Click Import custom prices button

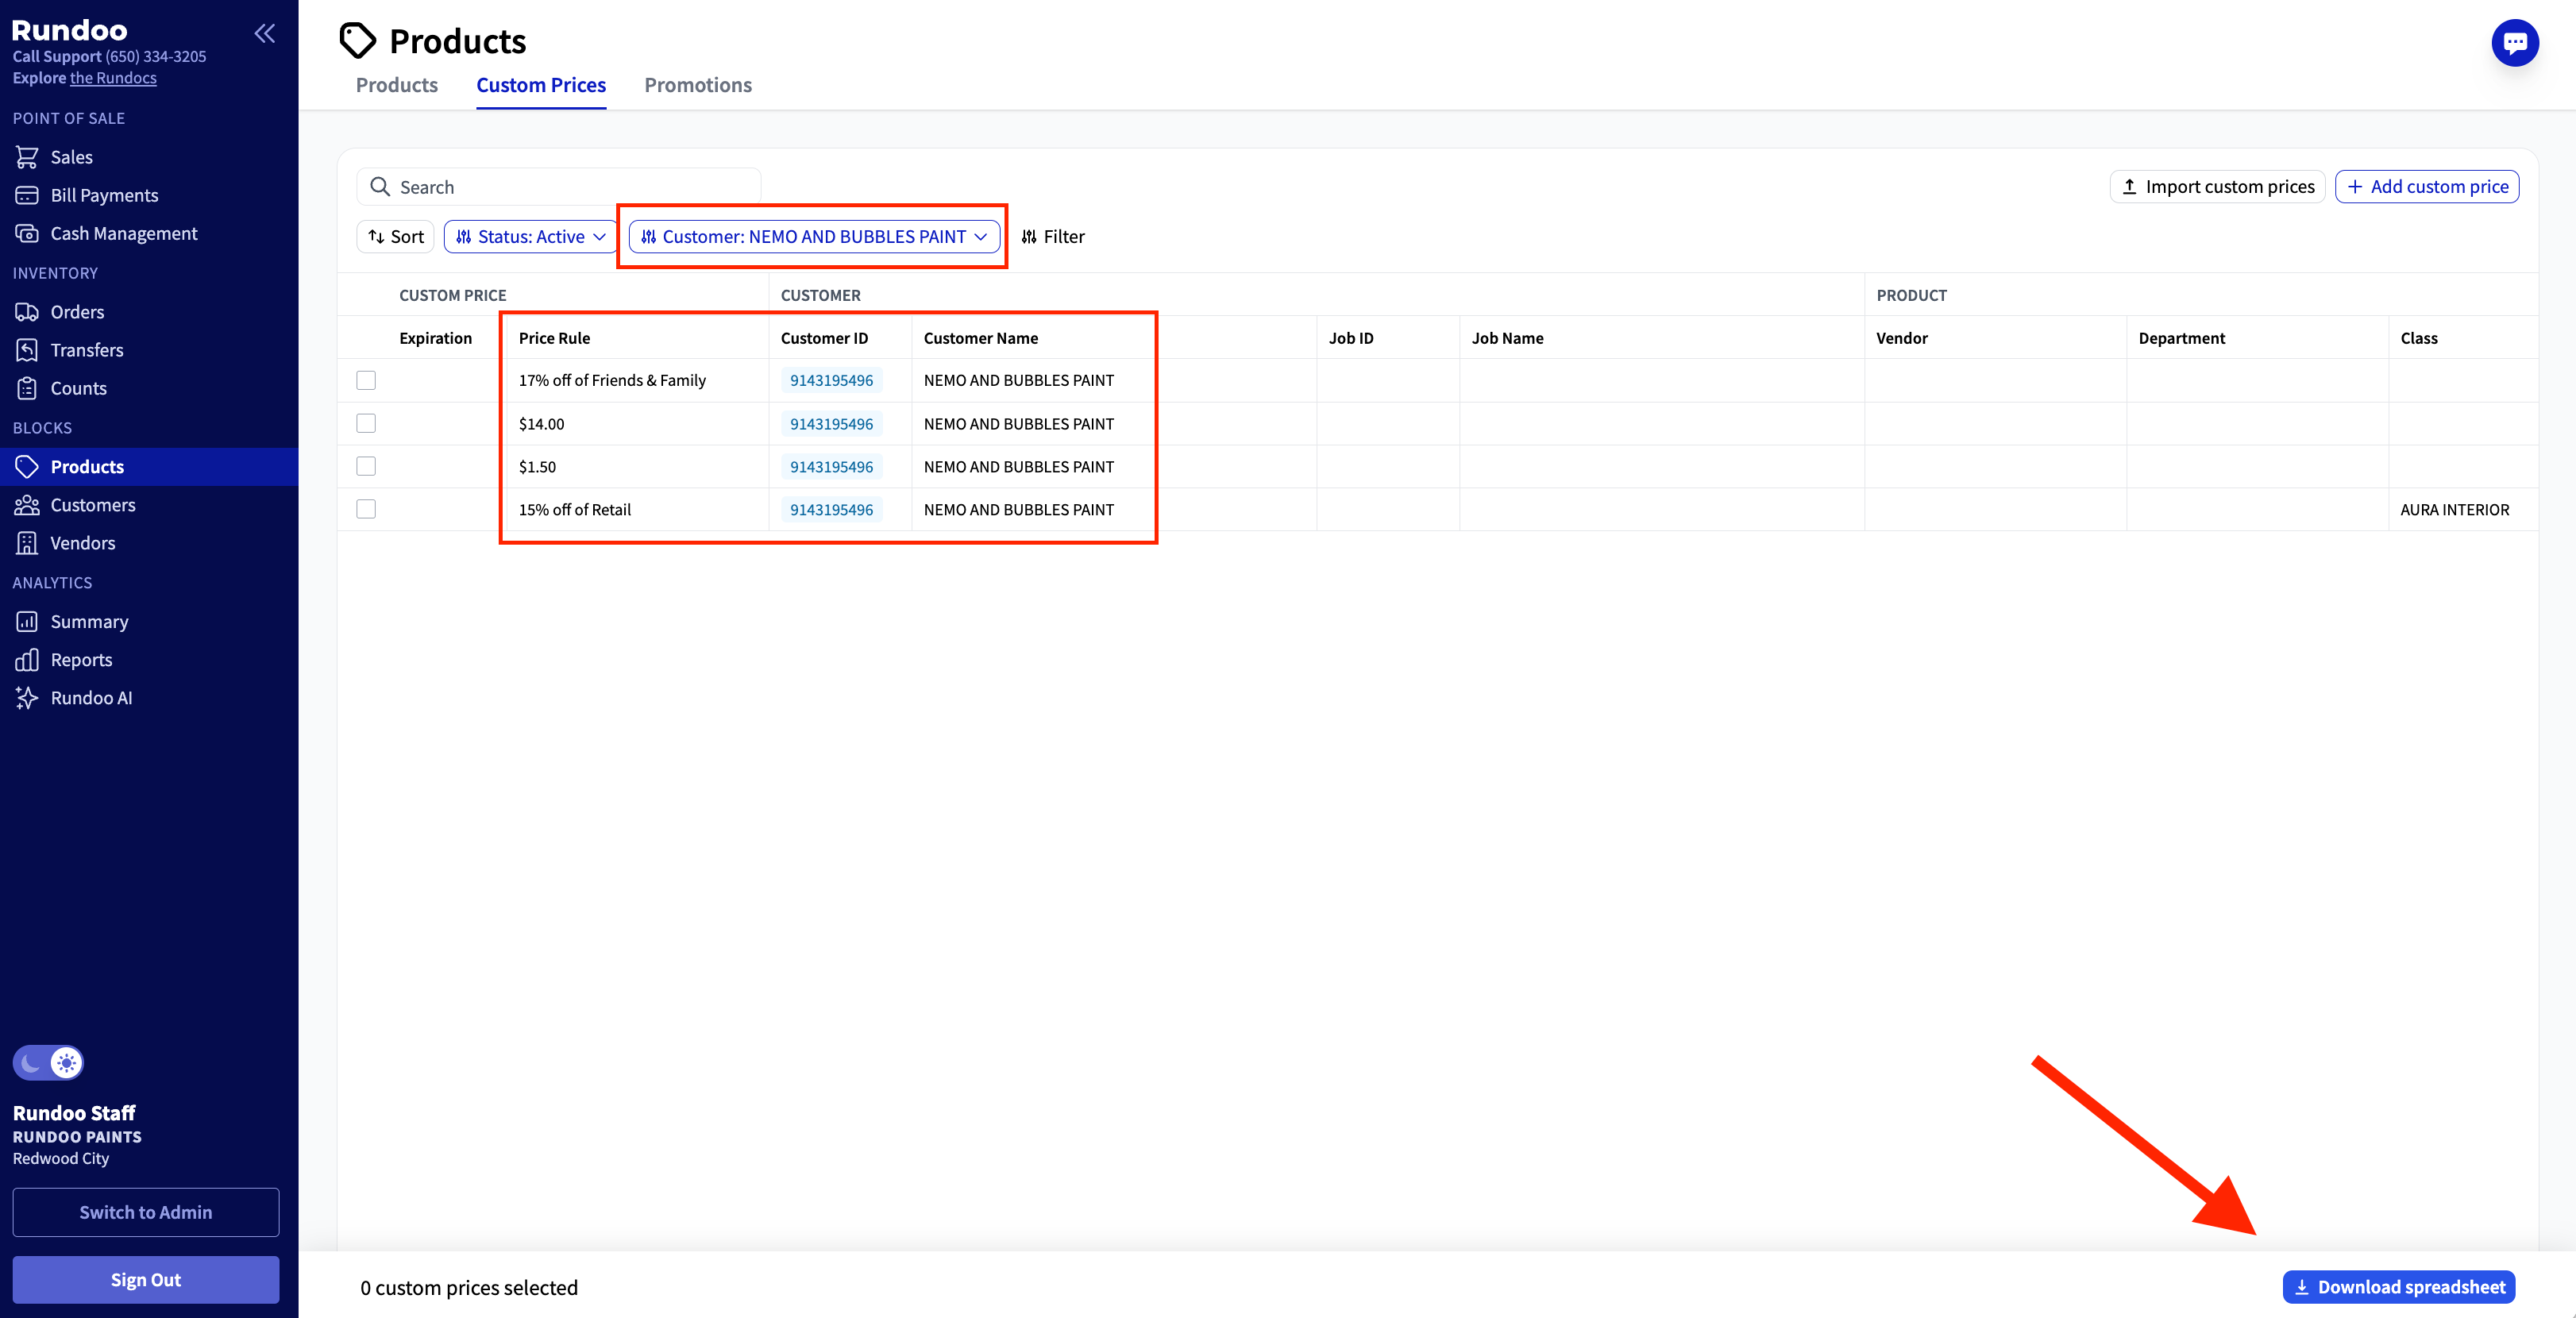click(x=2217, y=187)
